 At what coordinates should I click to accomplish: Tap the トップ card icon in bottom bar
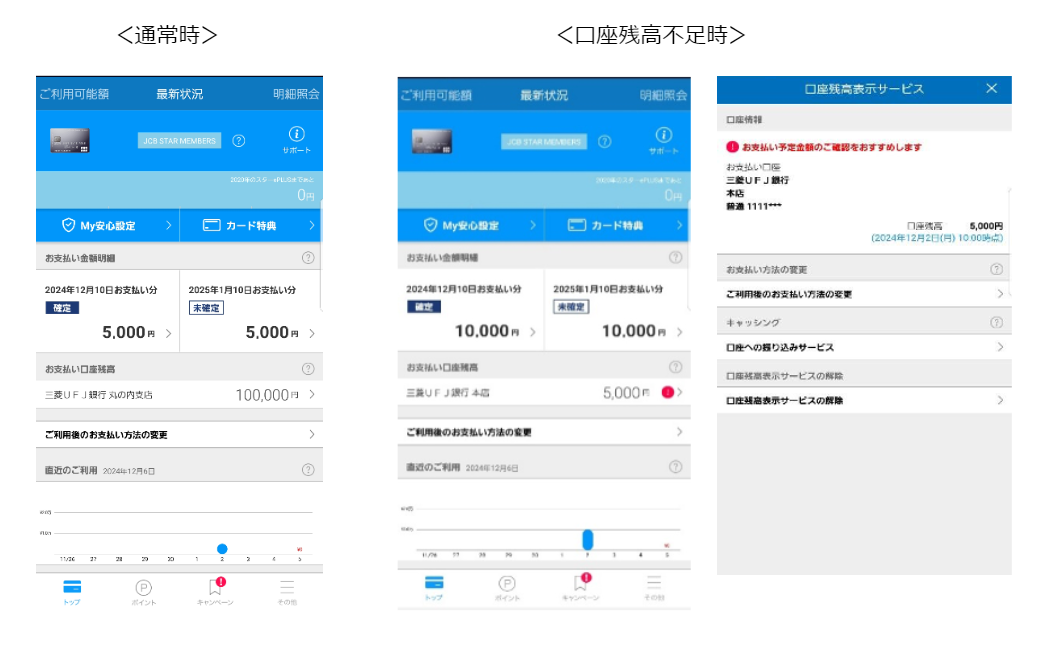tap(72, 585)
